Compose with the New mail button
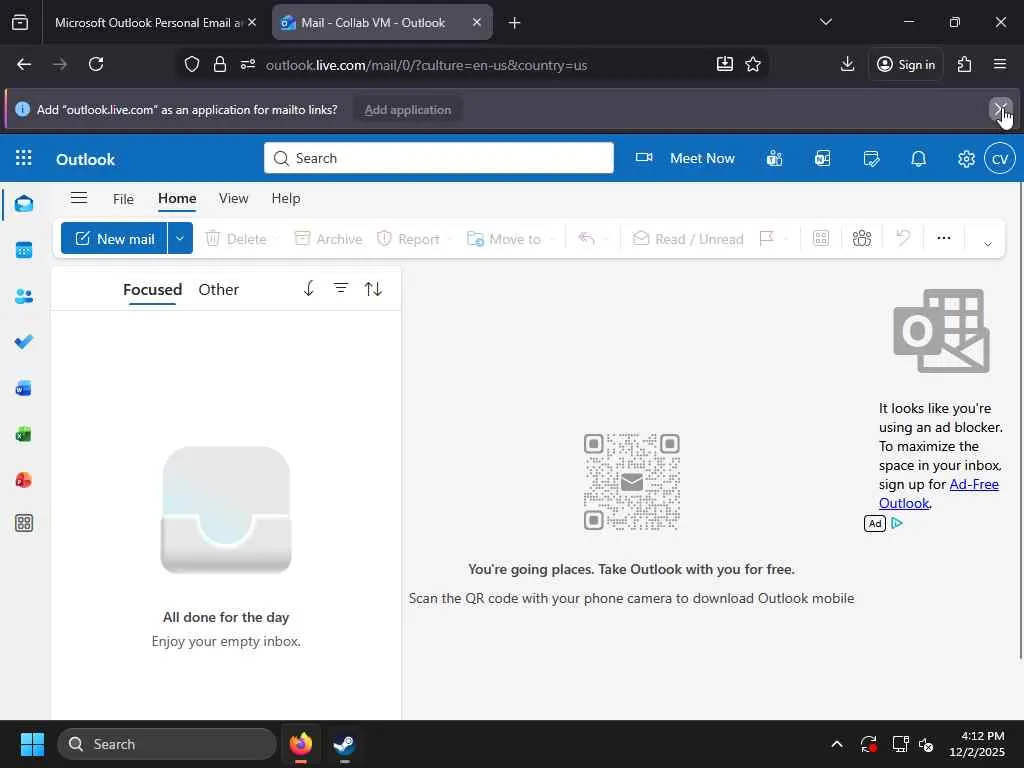 (114, 238)
